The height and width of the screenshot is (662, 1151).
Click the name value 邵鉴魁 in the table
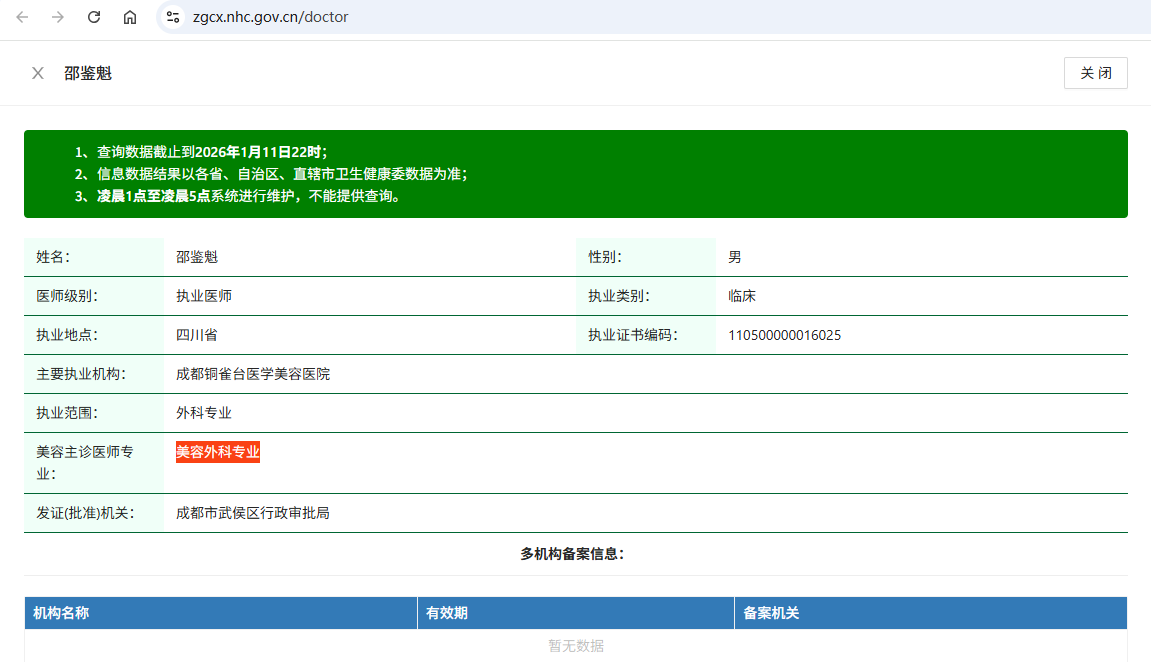click(x=197, y=257)
